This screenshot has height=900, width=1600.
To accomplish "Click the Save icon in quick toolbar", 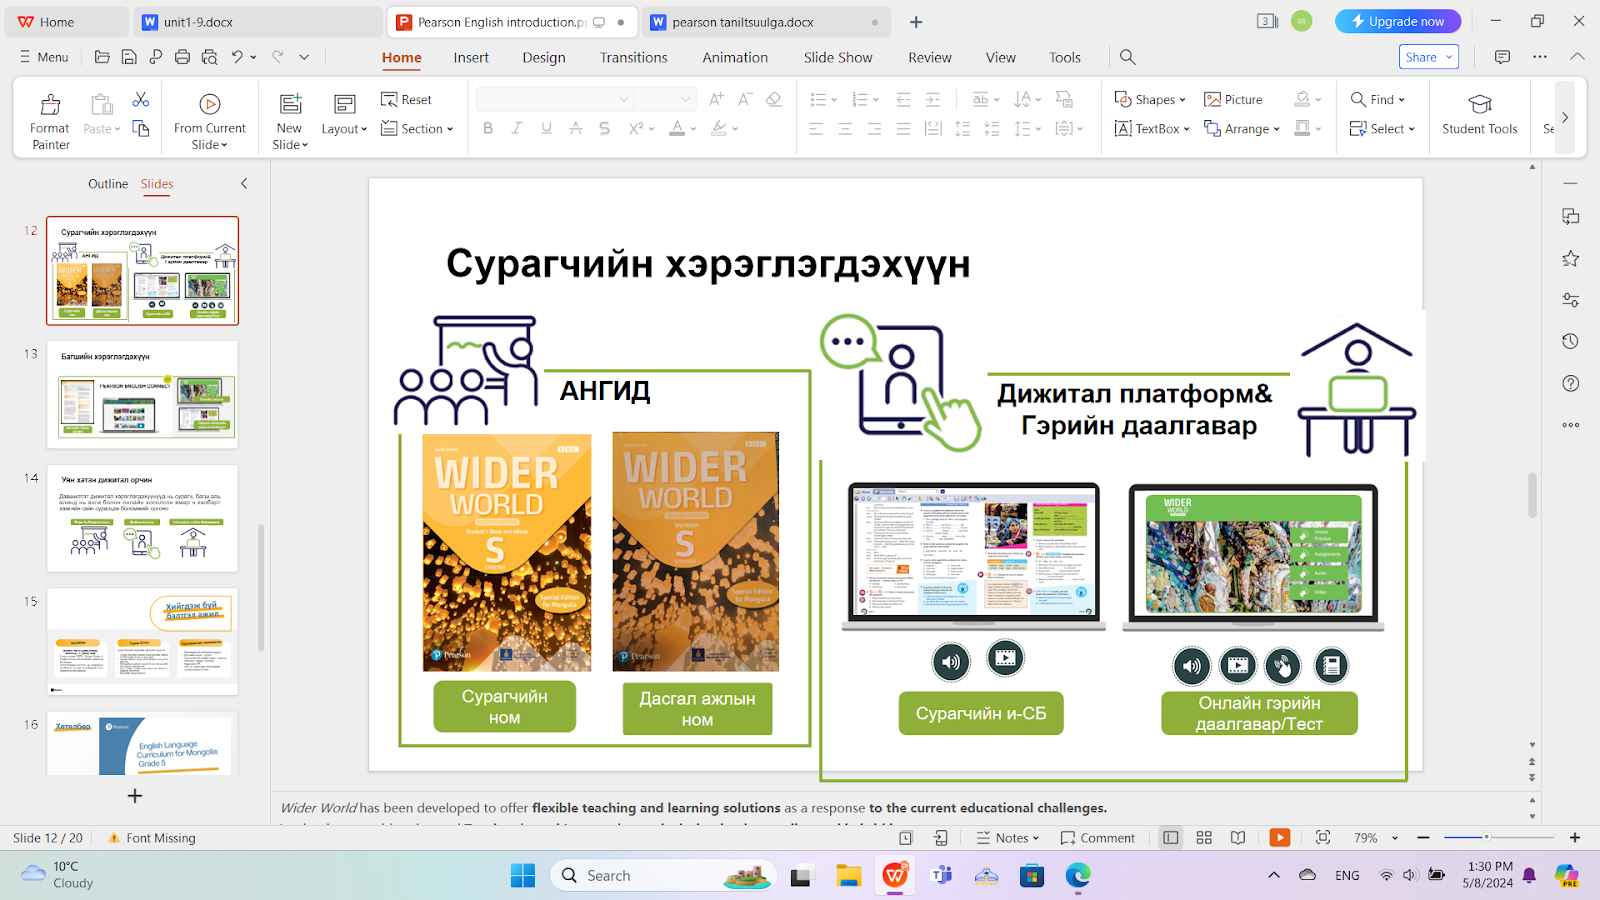I will pyautogui.click(x=129, y=57).
